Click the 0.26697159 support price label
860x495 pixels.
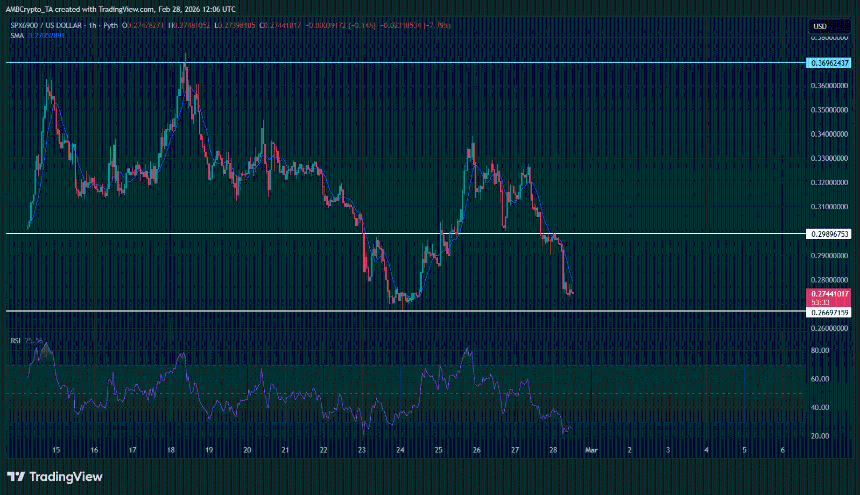point(829,312)
